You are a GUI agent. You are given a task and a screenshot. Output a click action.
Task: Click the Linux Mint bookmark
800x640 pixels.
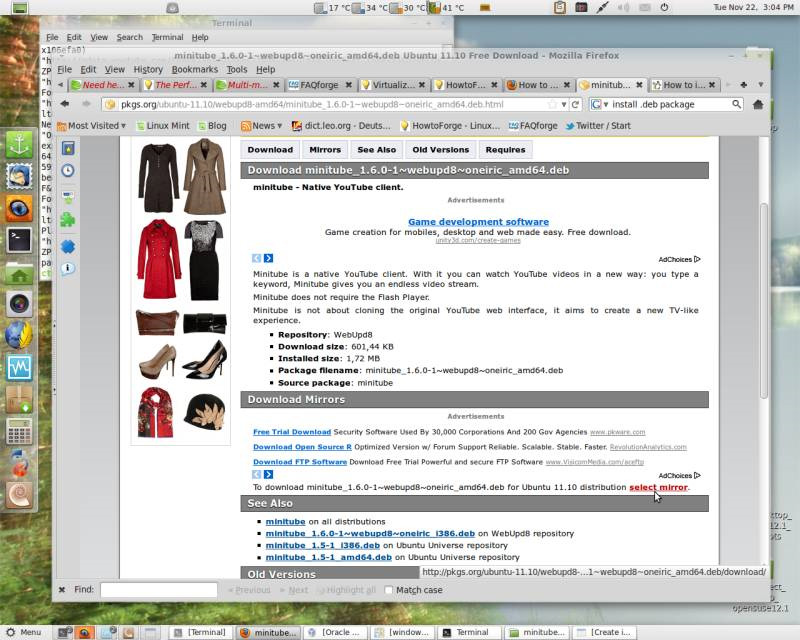point(163,126)
